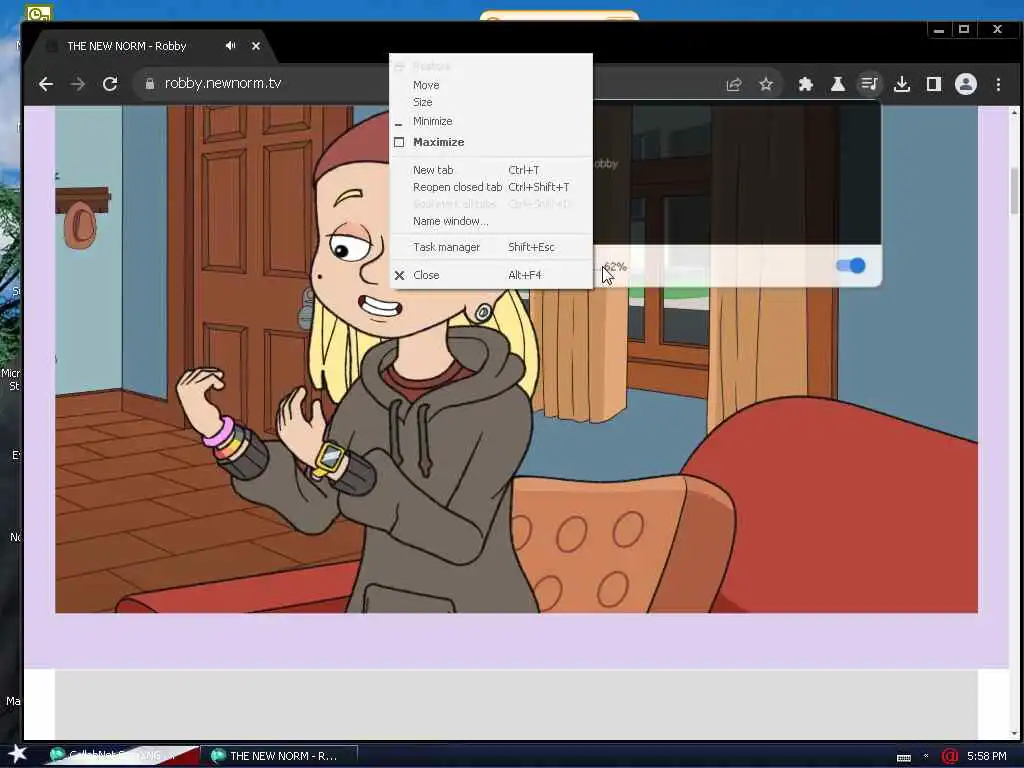Open the Extensions puzzle icon
Image resolution: width=1024 pixels, height=768 pixels.
806,84
